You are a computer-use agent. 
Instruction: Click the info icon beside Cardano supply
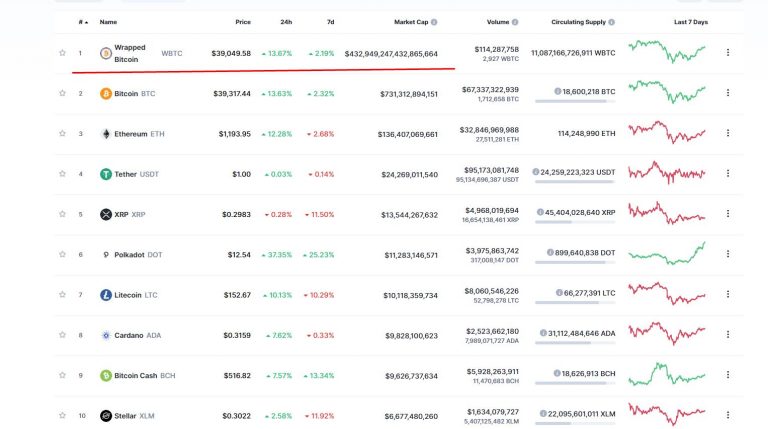coord(543,333)
